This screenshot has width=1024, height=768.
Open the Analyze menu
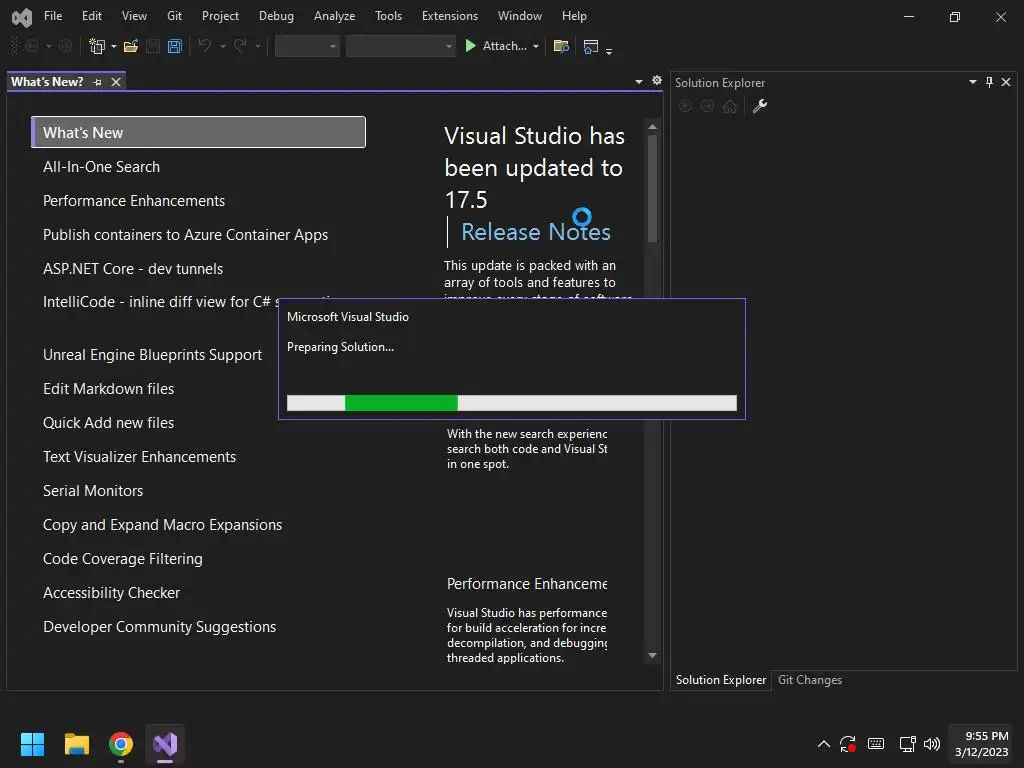click(x=334, y=16)
